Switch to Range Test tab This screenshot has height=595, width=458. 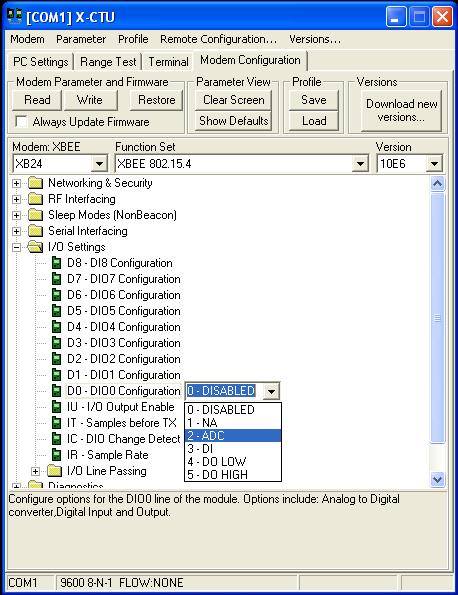coord(108,61)
